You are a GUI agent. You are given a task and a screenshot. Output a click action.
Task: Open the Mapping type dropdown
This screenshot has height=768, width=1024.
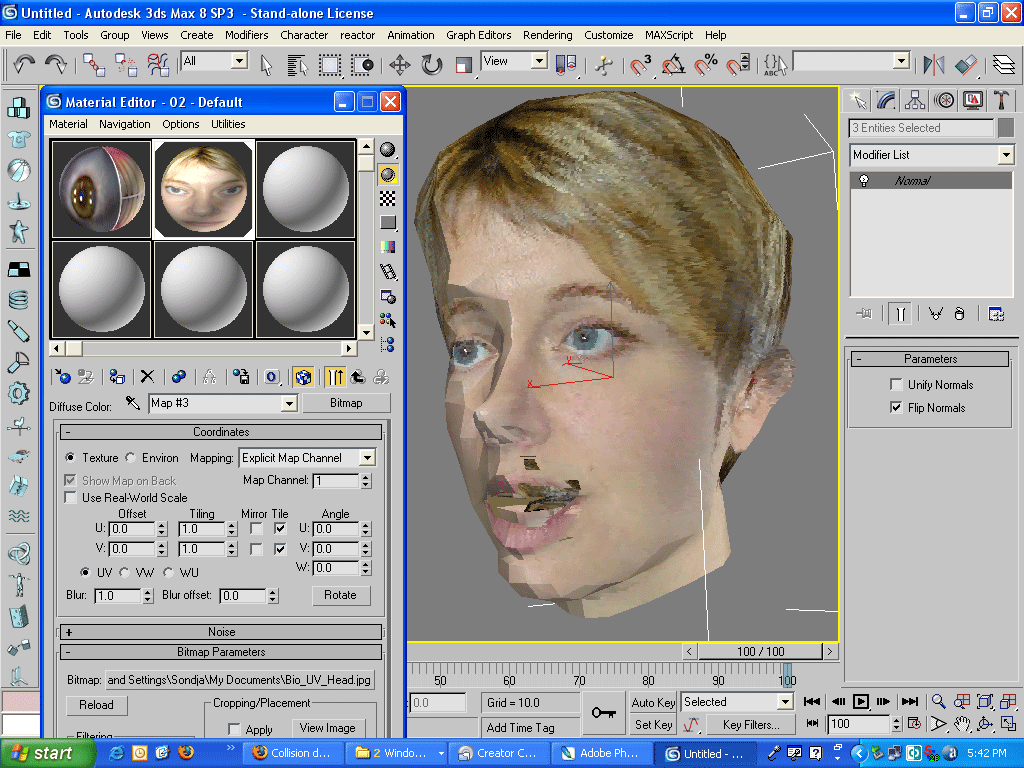(367, 458)
